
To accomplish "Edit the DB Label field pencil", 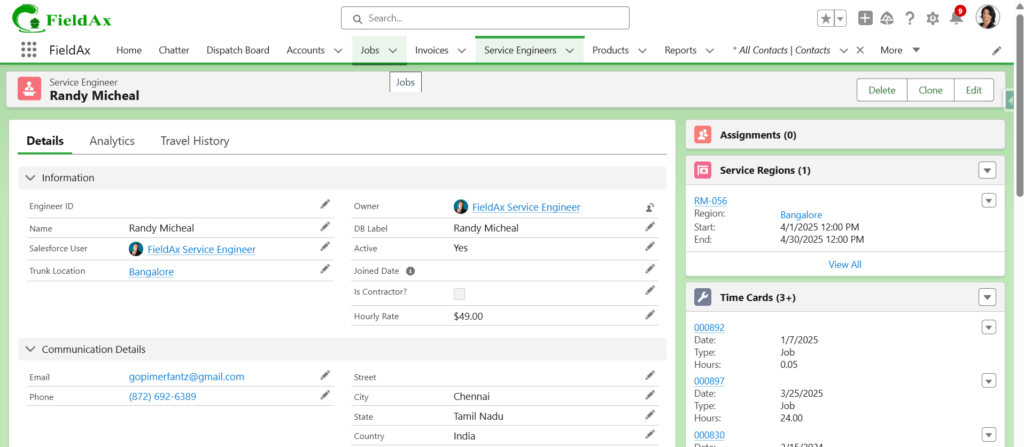I will click(650, 226).
